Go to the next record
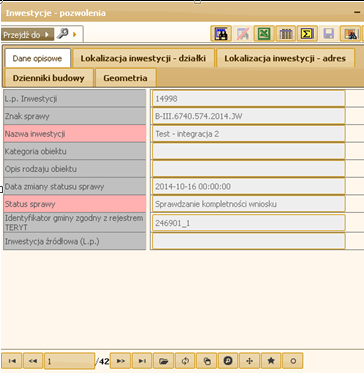The height and width of the screenshot is (373, 364). [120, 361]
